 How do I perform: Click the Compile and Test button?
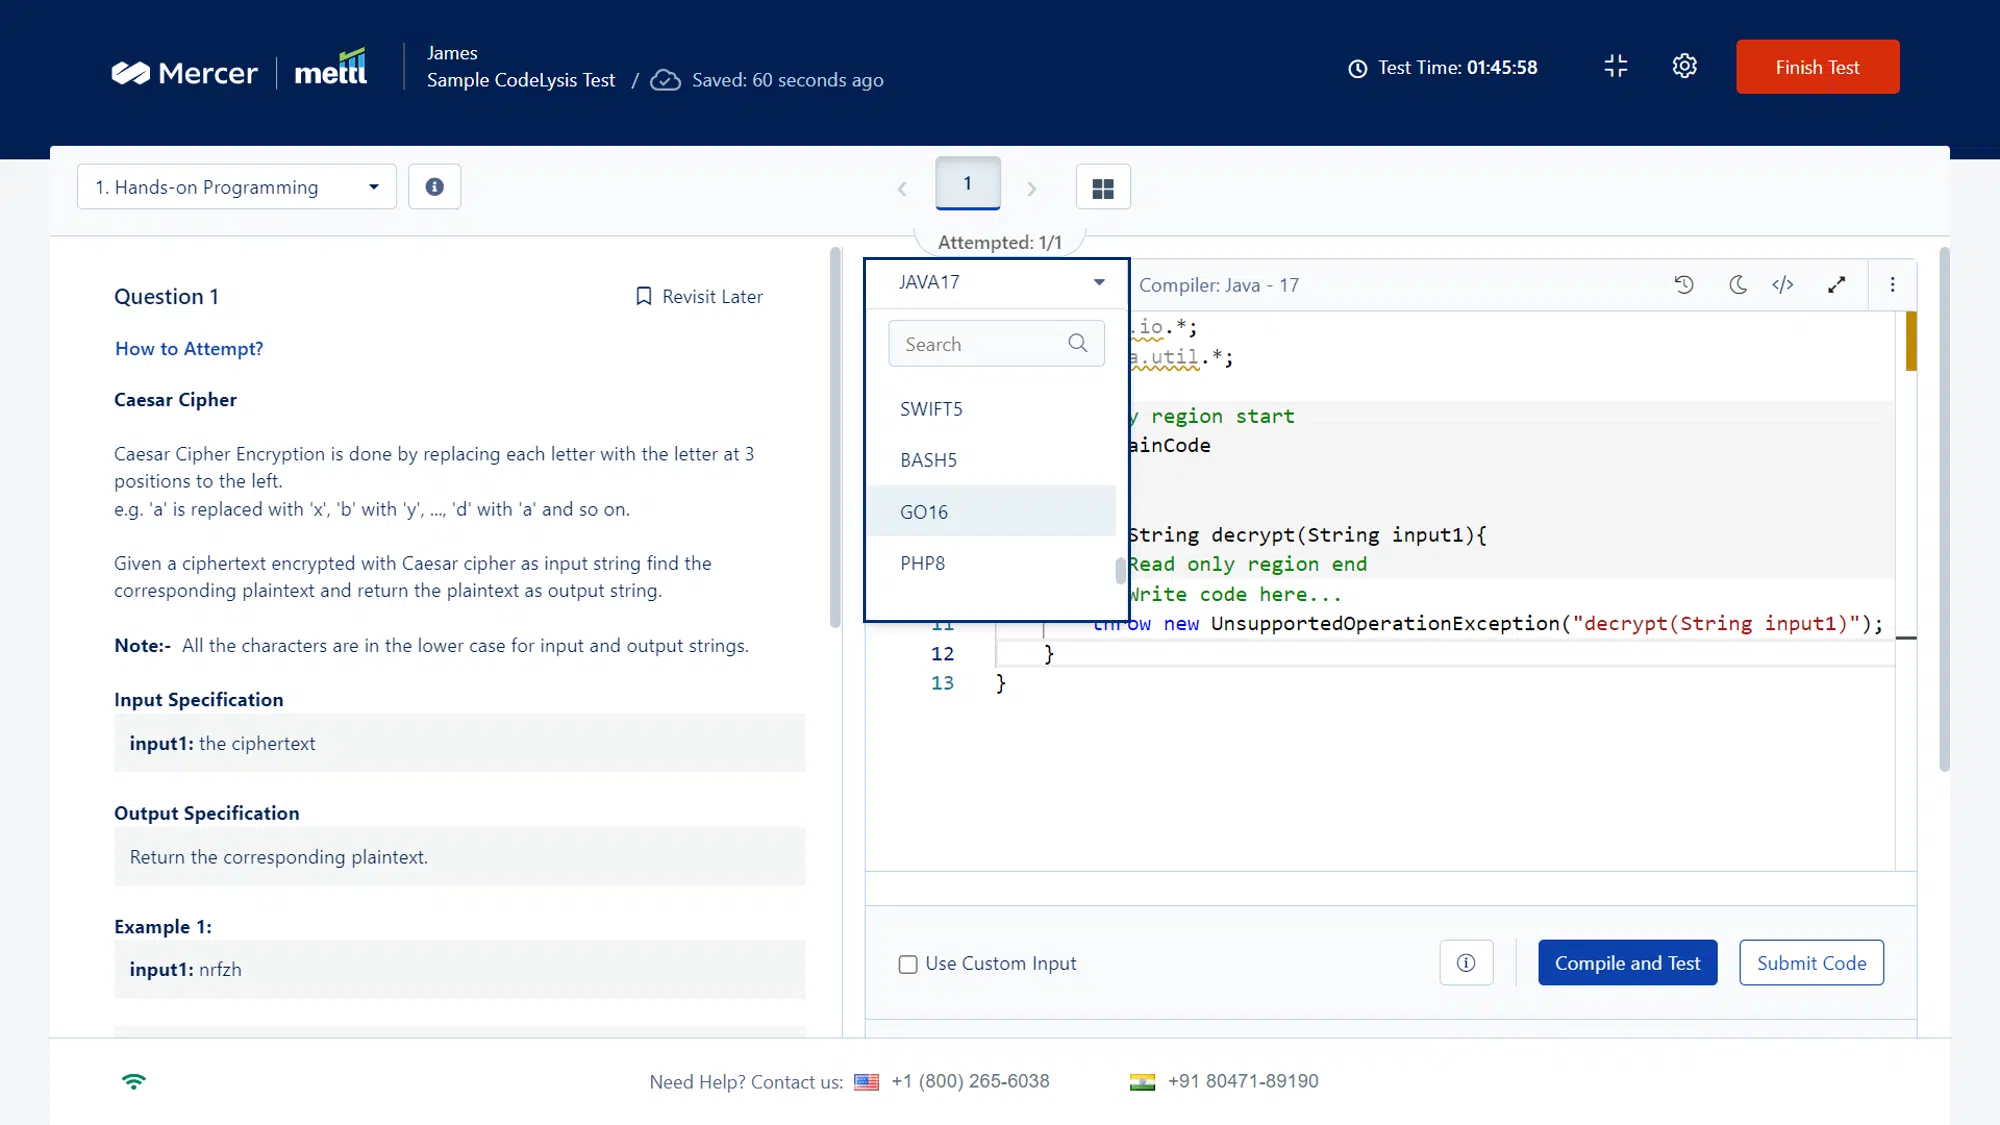click(1627, 963)
